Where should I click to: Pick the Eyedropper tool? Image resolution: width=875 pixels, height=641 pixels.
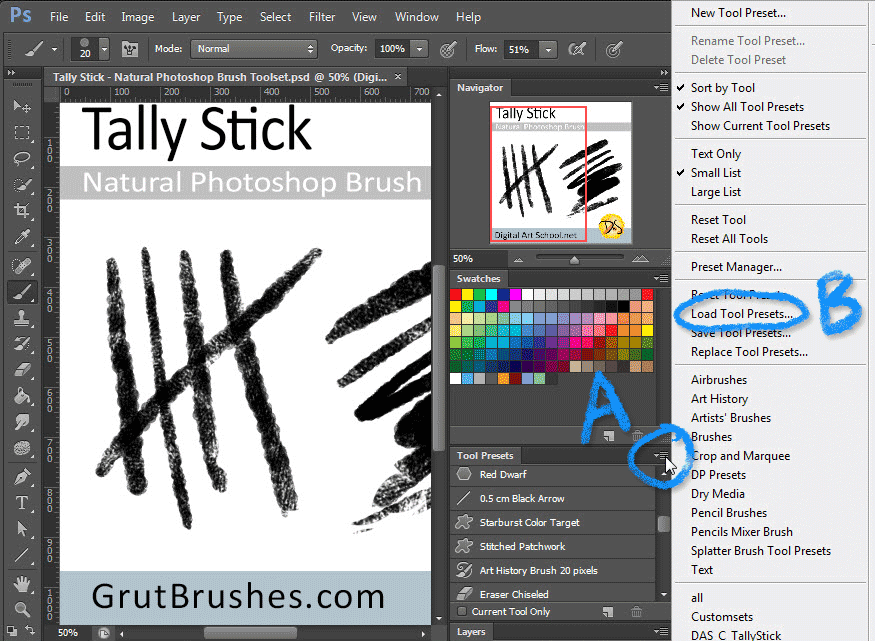click(x=21, y=238)
